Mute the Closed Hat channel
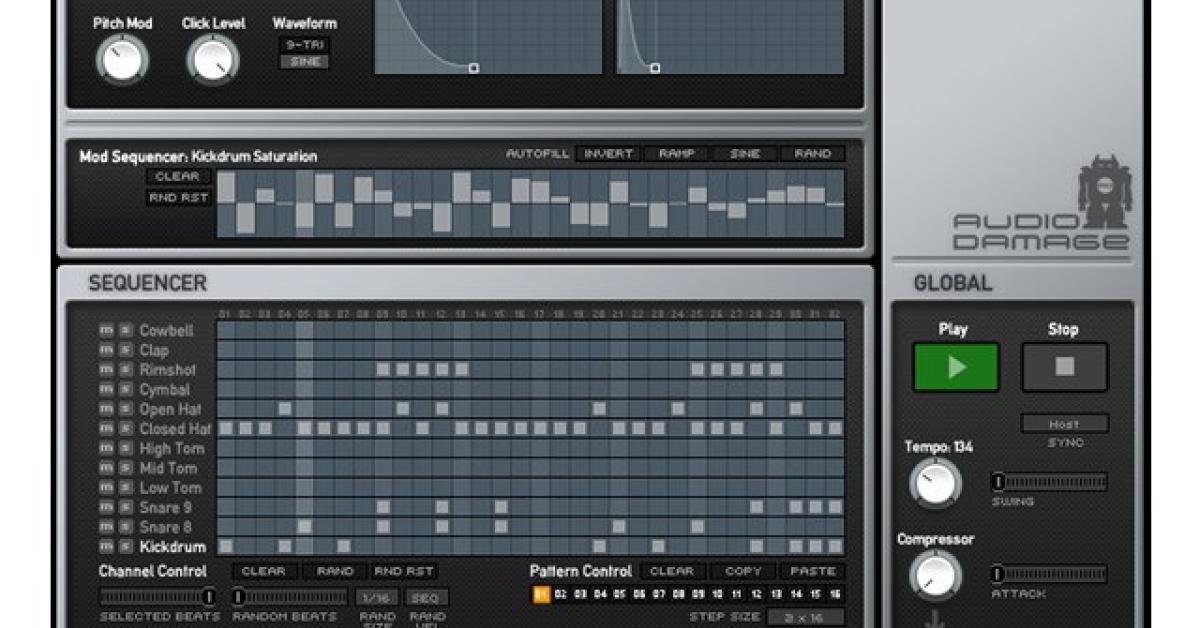Screen dimensions: 1200x628 click(x=106, y=429)
